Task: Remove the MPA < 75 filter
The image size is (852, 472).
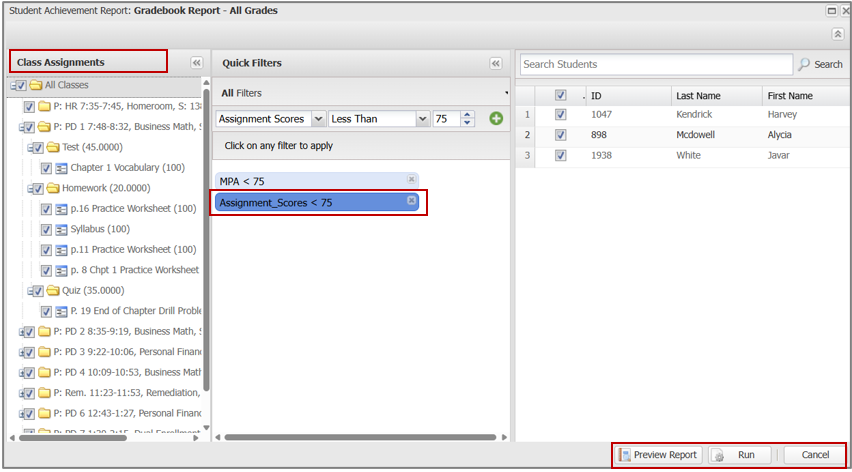Action: point(411,180)
